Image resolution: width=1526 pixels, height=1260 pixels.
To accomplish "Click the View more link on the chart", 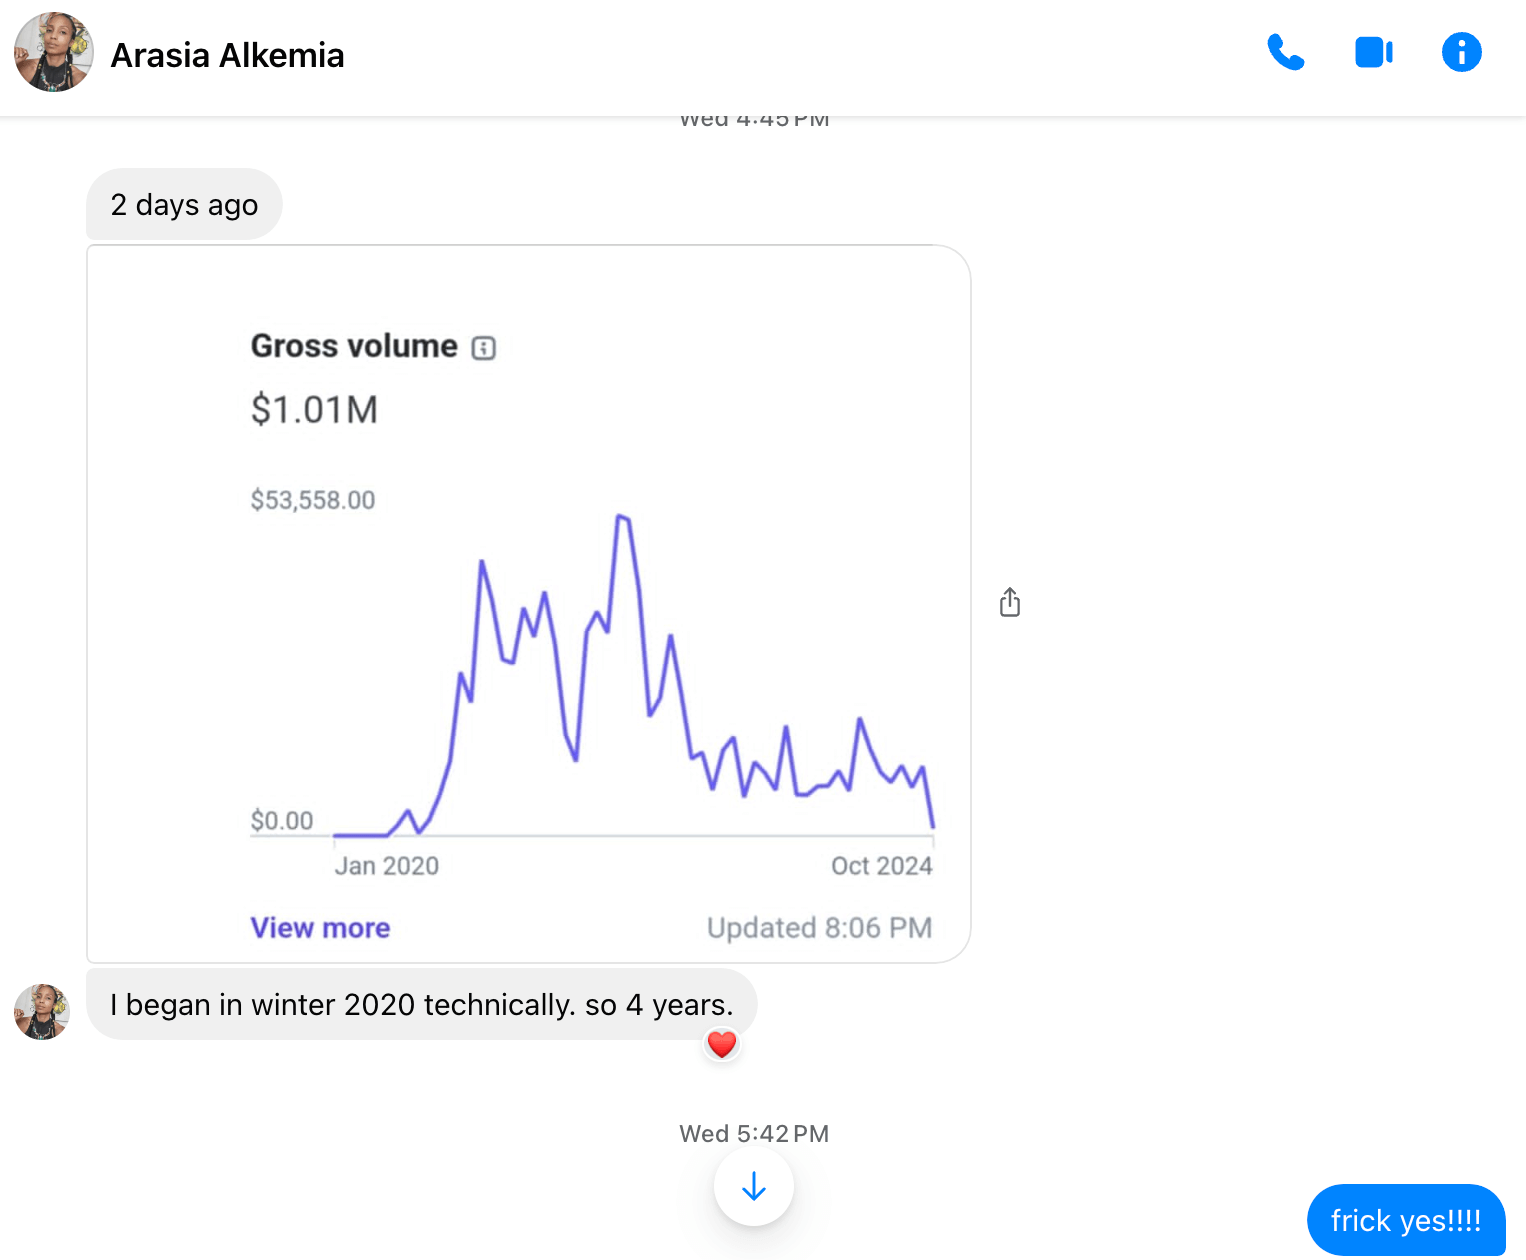I will point(320,928).
